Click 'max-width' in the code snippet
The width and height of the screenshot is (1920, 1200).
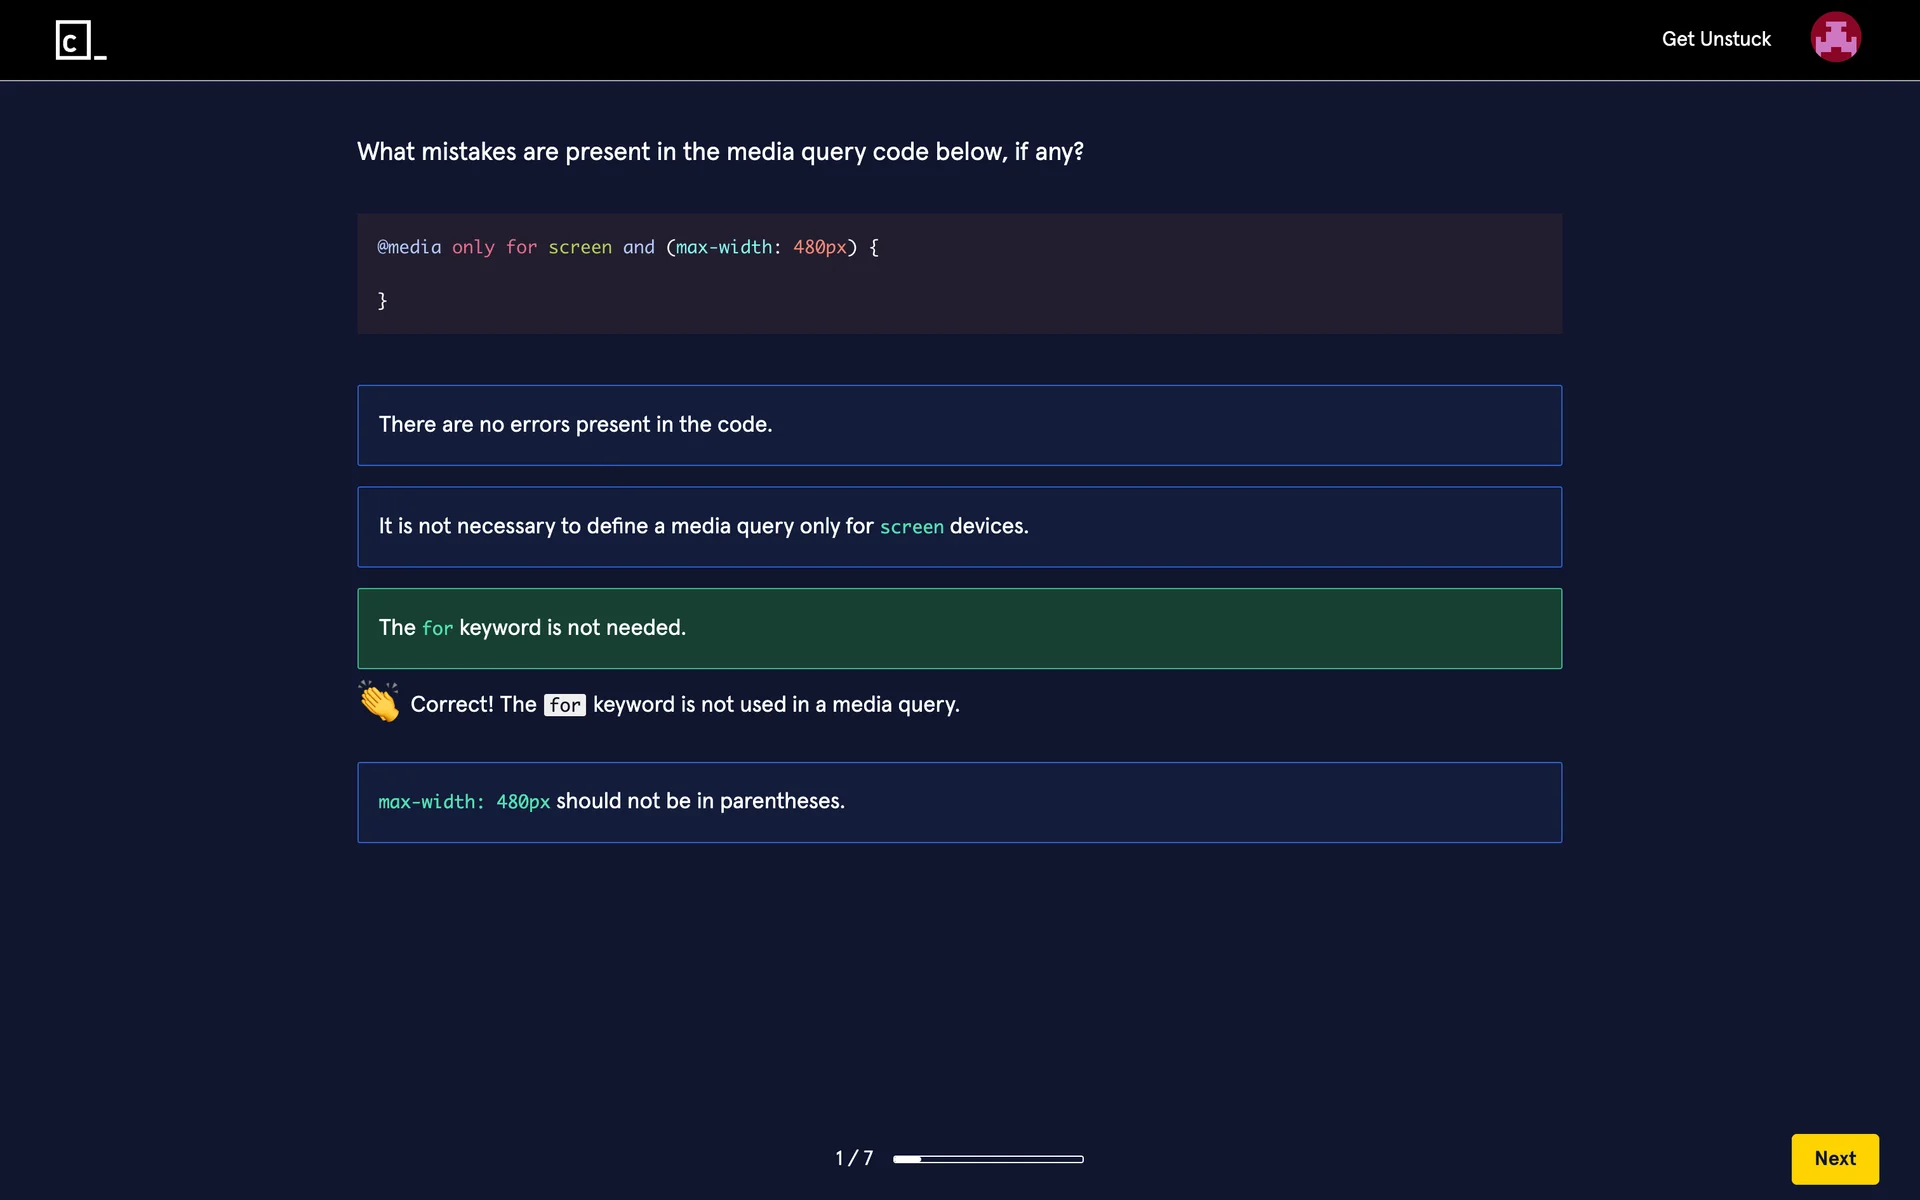724,247
